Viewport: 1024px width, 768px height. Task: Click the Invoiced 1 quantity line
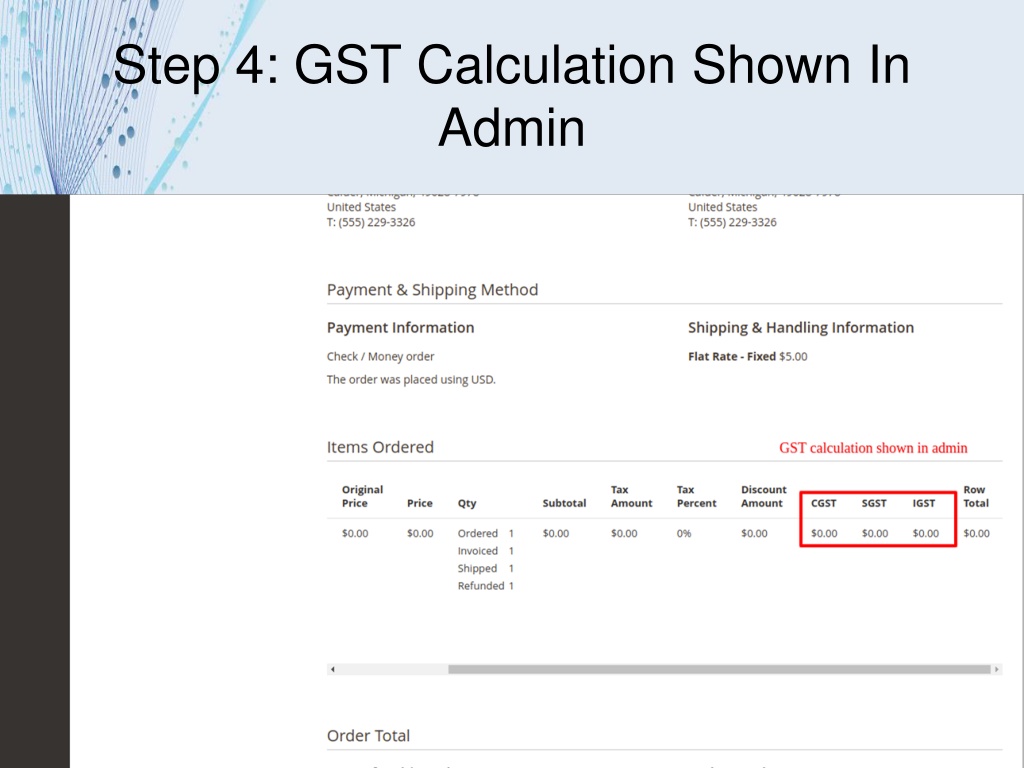[486, 551]
